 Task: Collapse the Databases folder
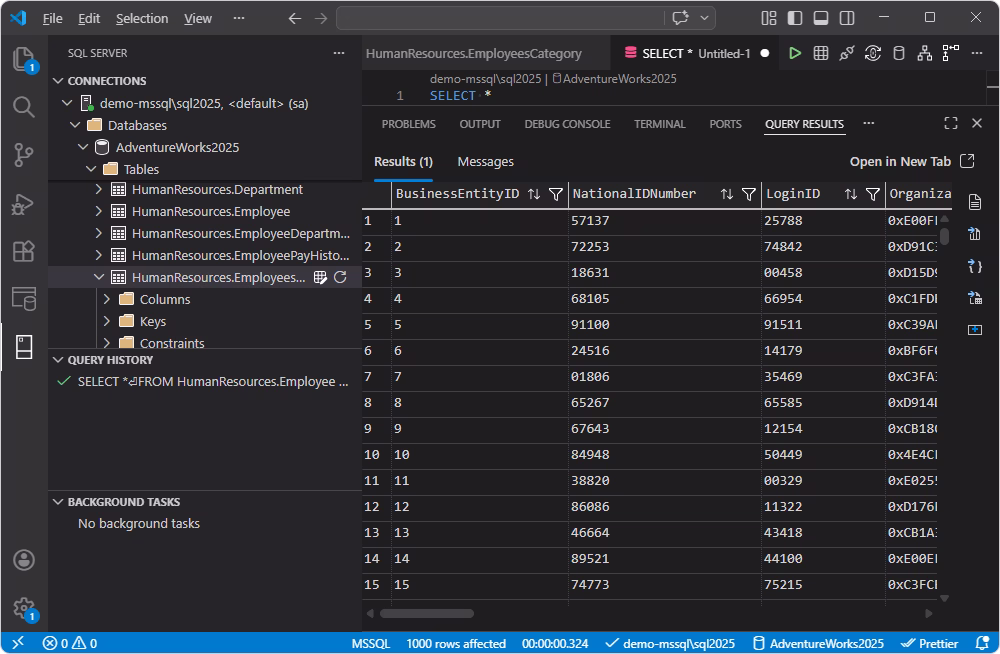[75, 125]
